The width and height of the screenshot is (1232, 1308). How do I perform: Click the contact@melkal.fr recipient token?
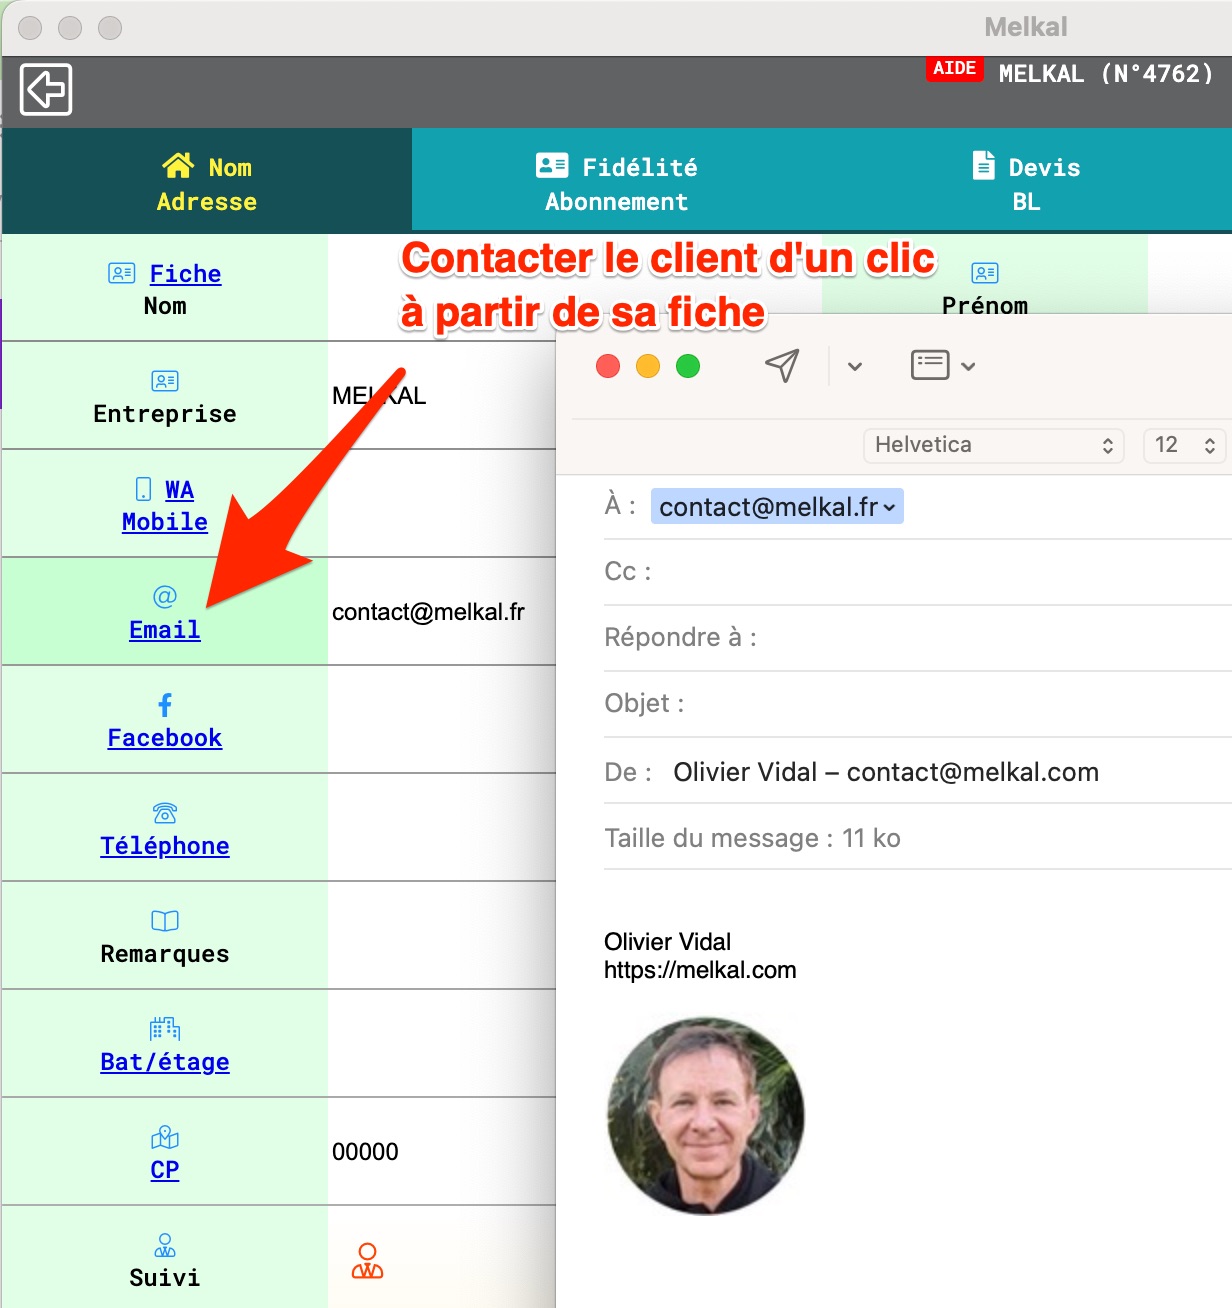pos(776,507)
